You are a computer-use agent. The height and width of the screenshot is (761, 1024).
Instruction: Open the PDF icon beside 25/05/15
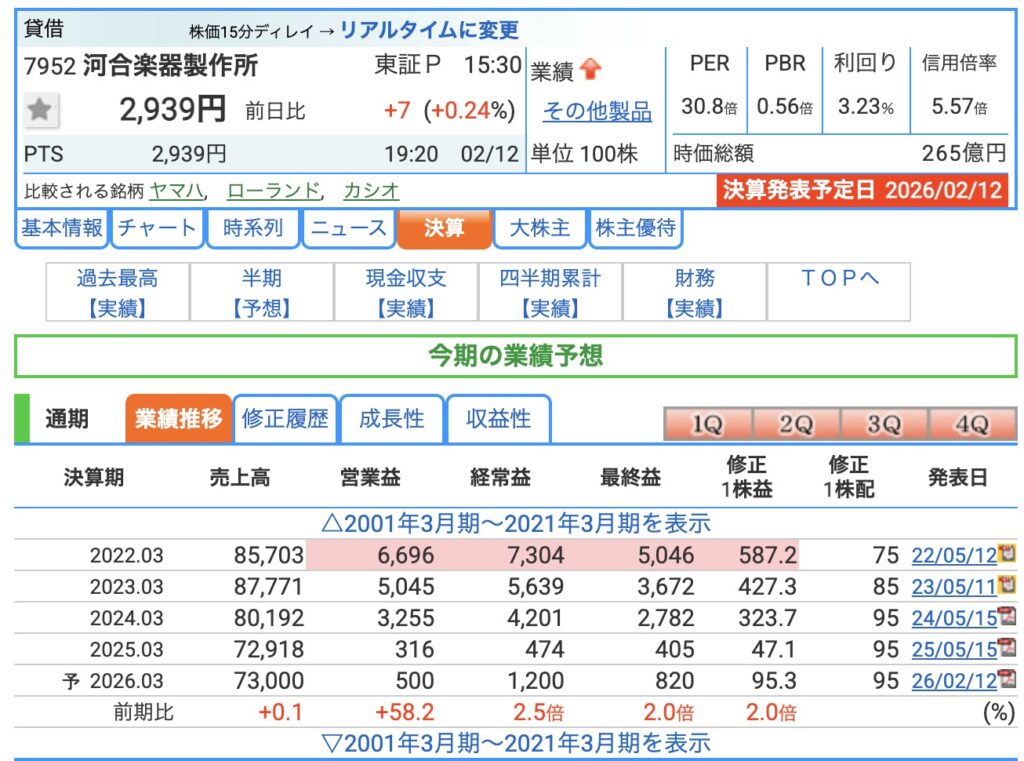click(1007, 648)
